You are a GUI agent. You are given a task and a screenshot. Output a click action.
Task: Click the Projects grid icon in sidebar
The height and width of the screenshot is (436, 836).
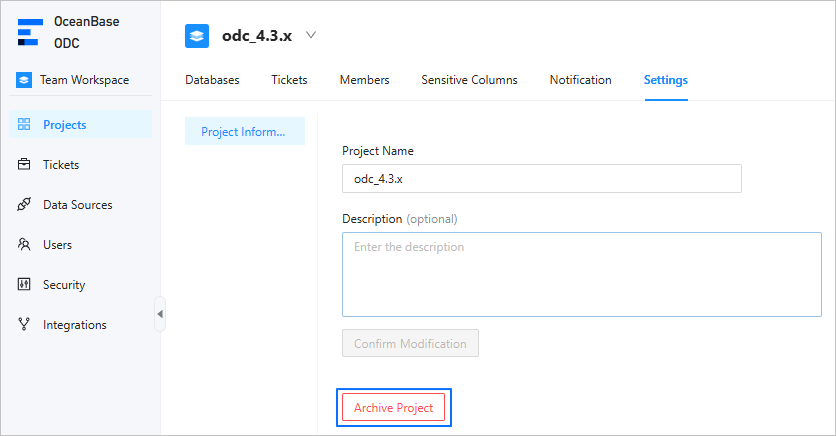25,125
